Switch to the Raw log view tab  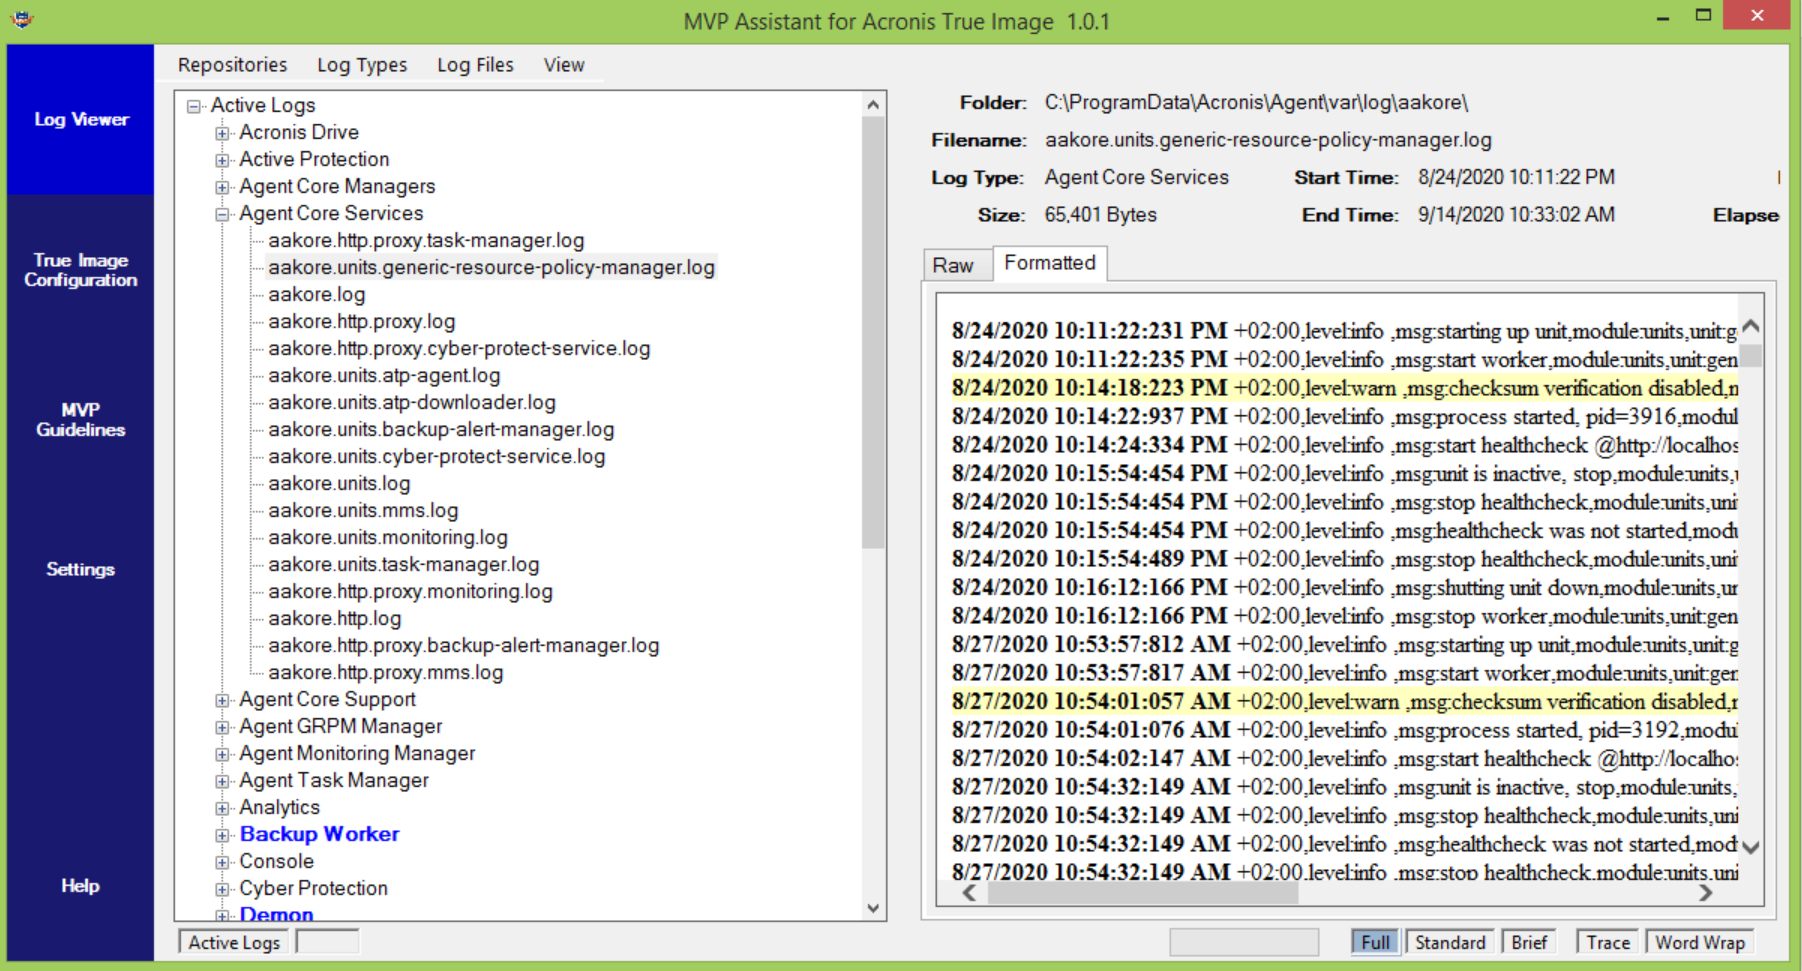tap(955, 264)
